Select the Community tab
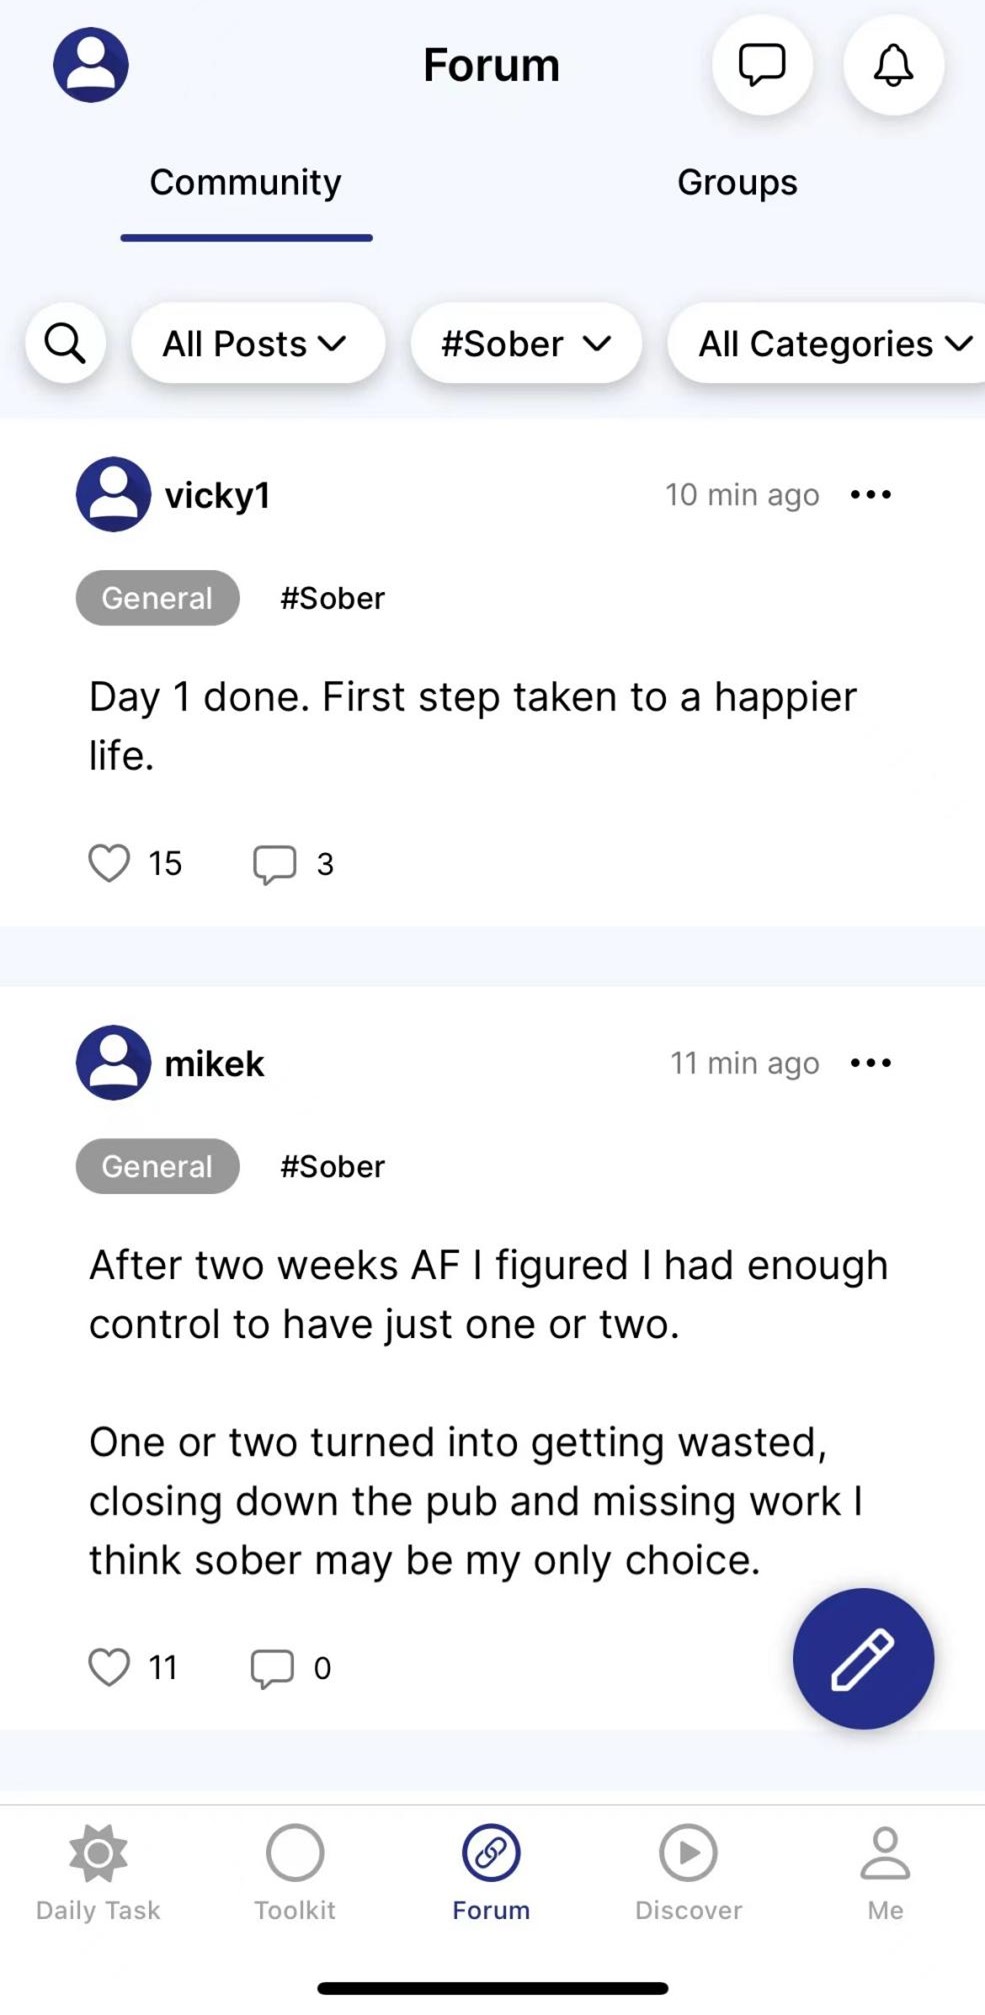 [246, 183]
